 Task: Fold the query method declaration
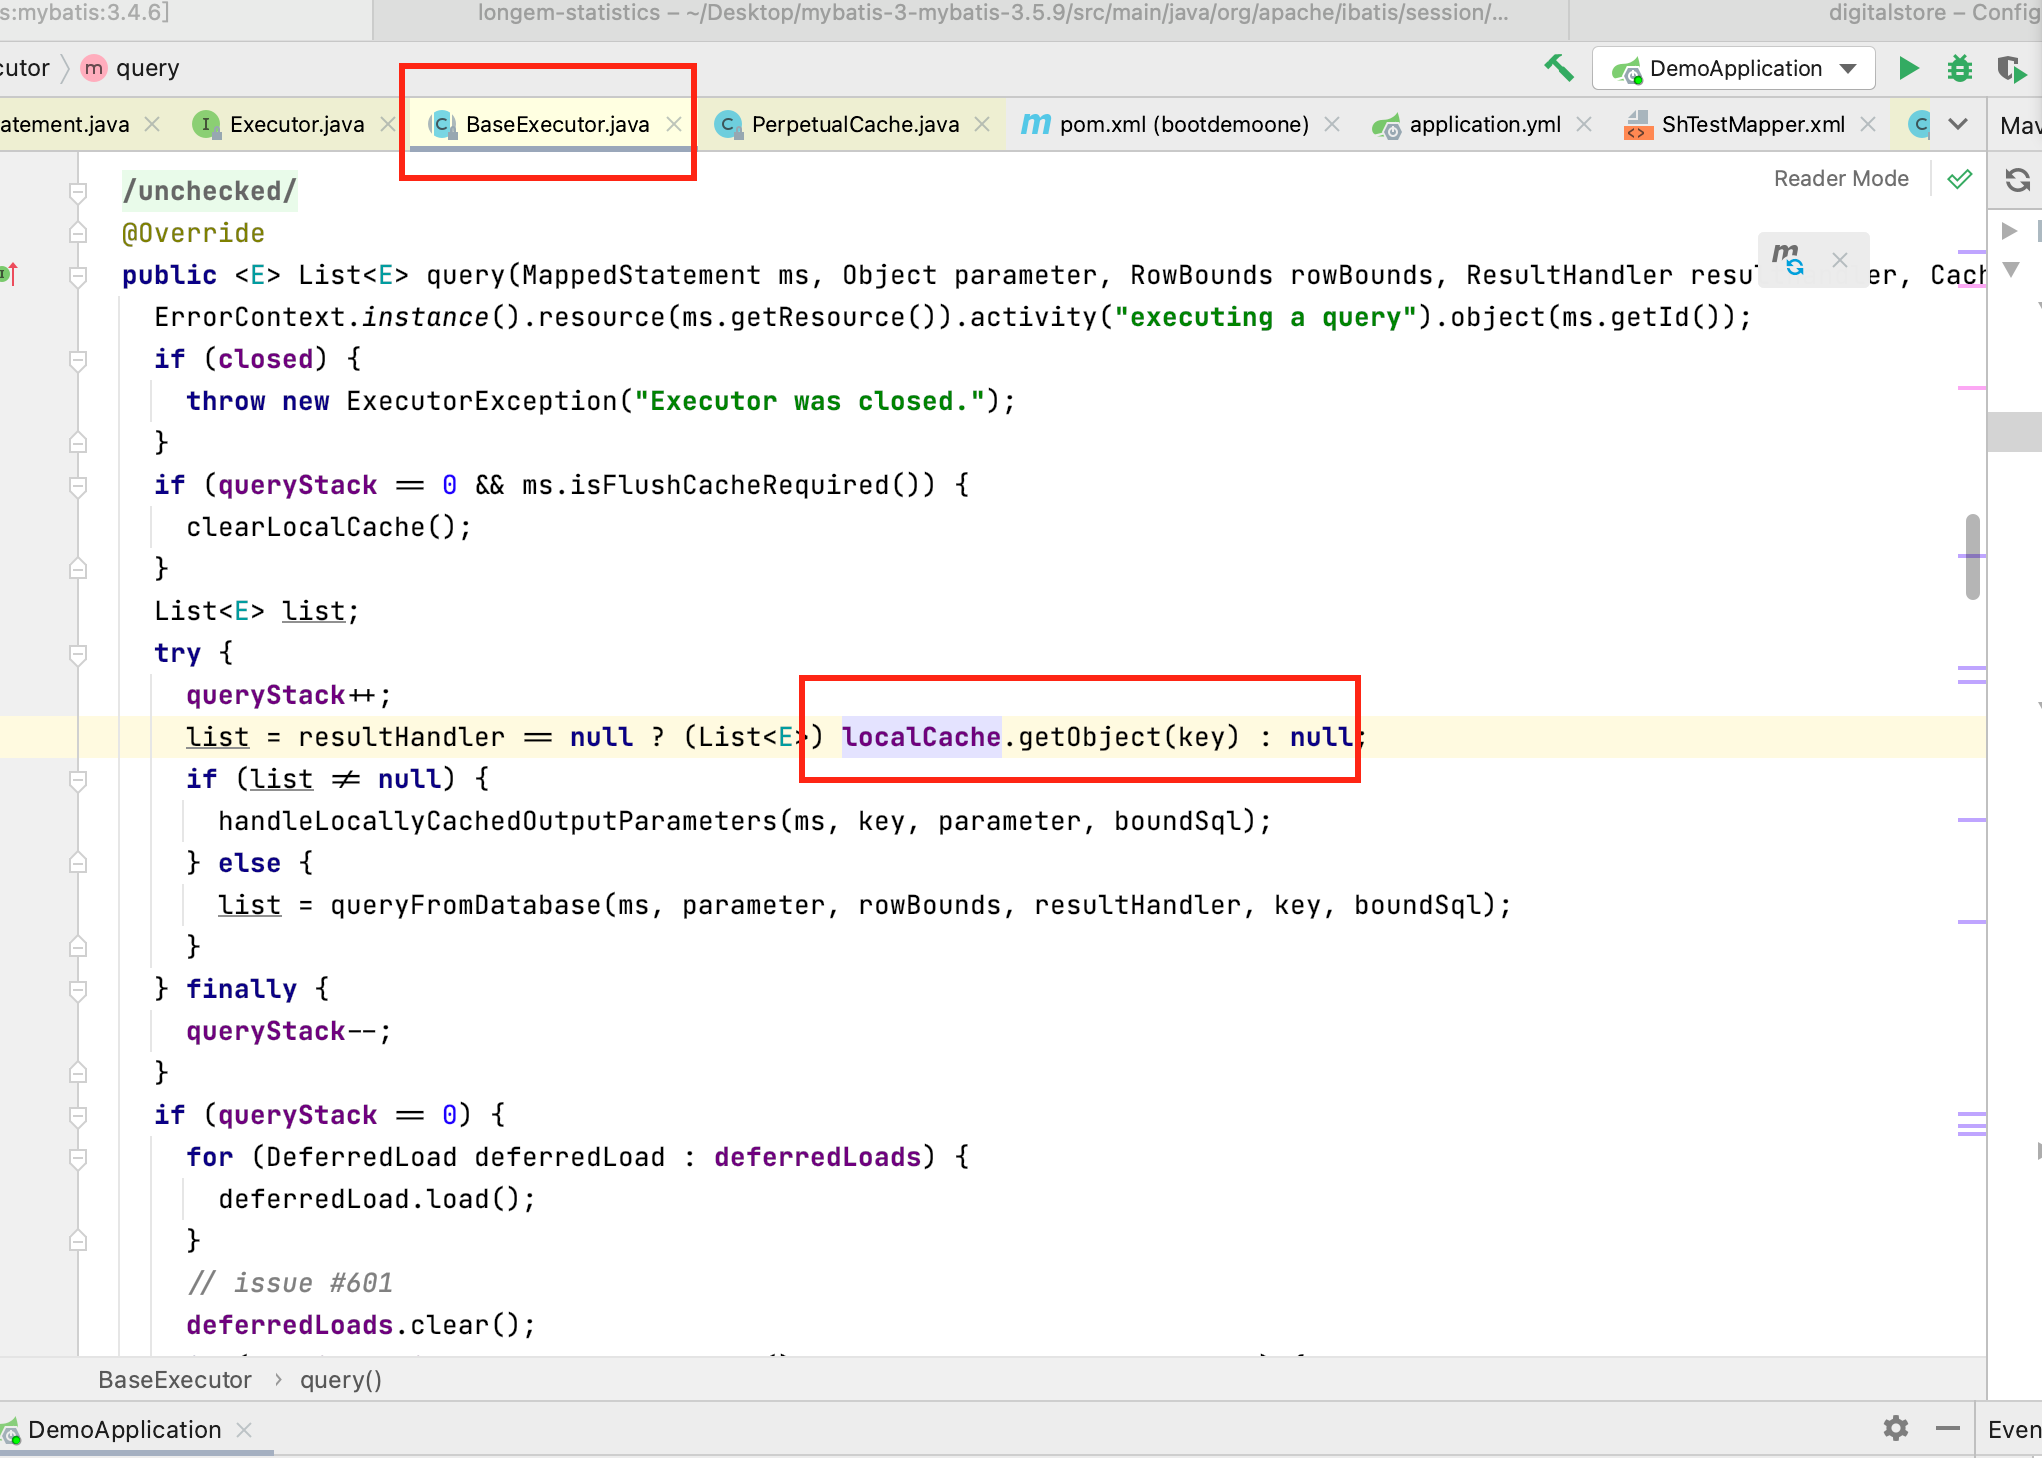coord(78,276)
